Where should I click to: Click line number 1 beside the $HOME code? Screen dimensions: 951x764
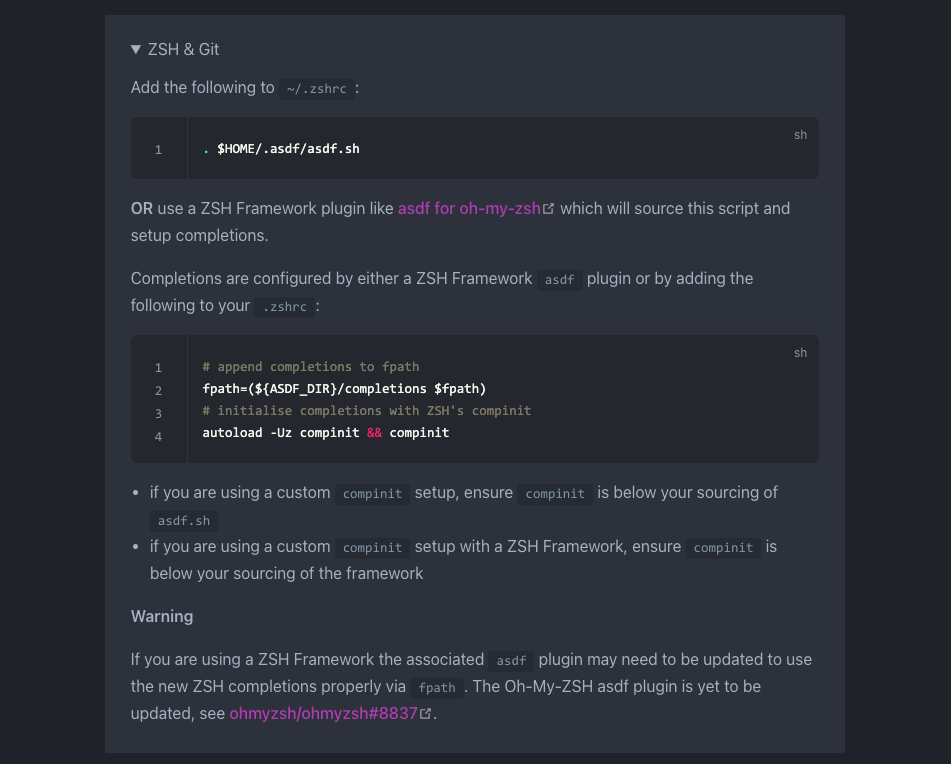(x=158, y=150)
